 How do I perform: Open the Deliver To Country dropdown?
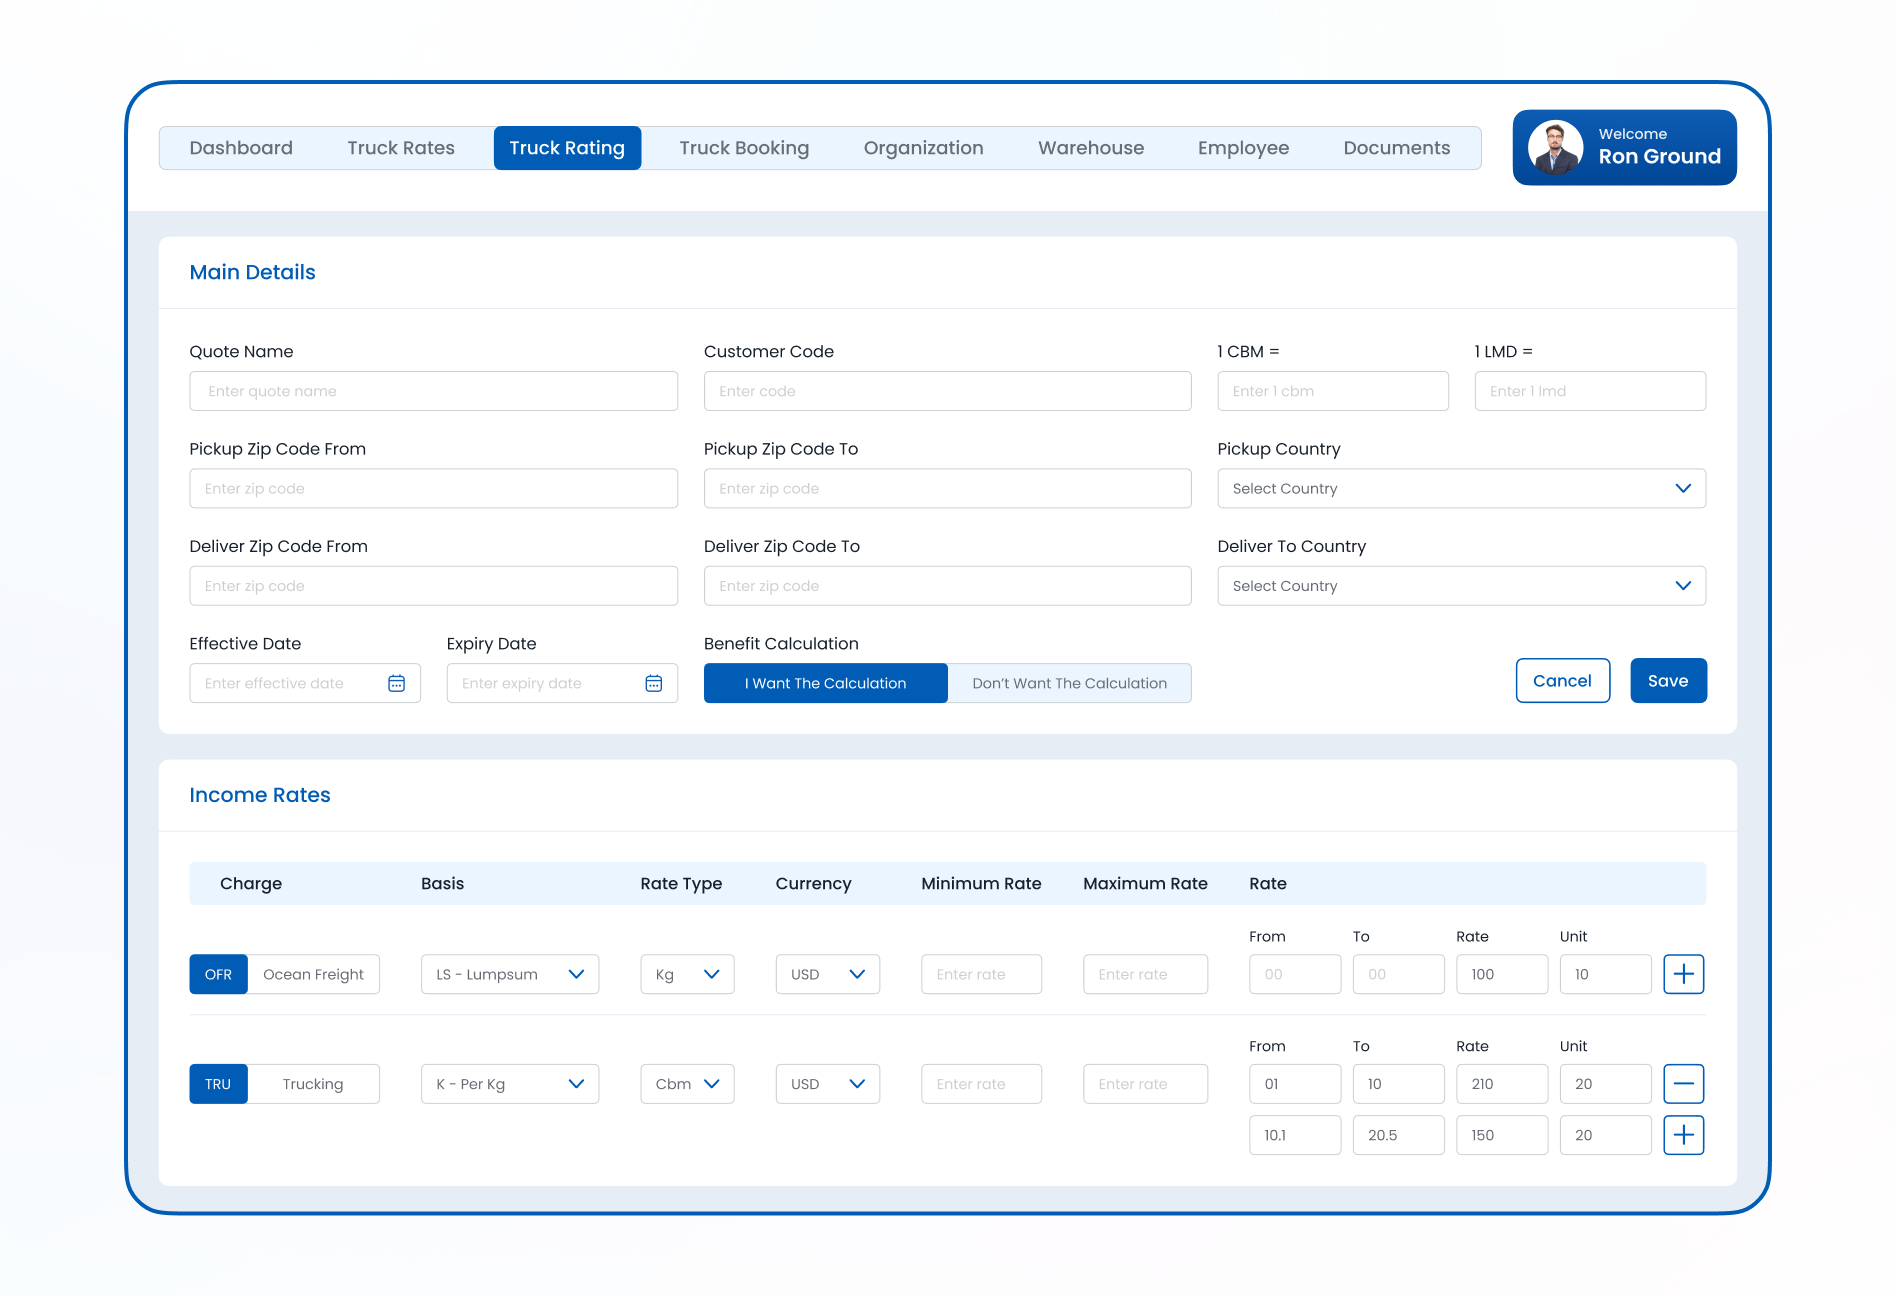[x=1461, y=586]
